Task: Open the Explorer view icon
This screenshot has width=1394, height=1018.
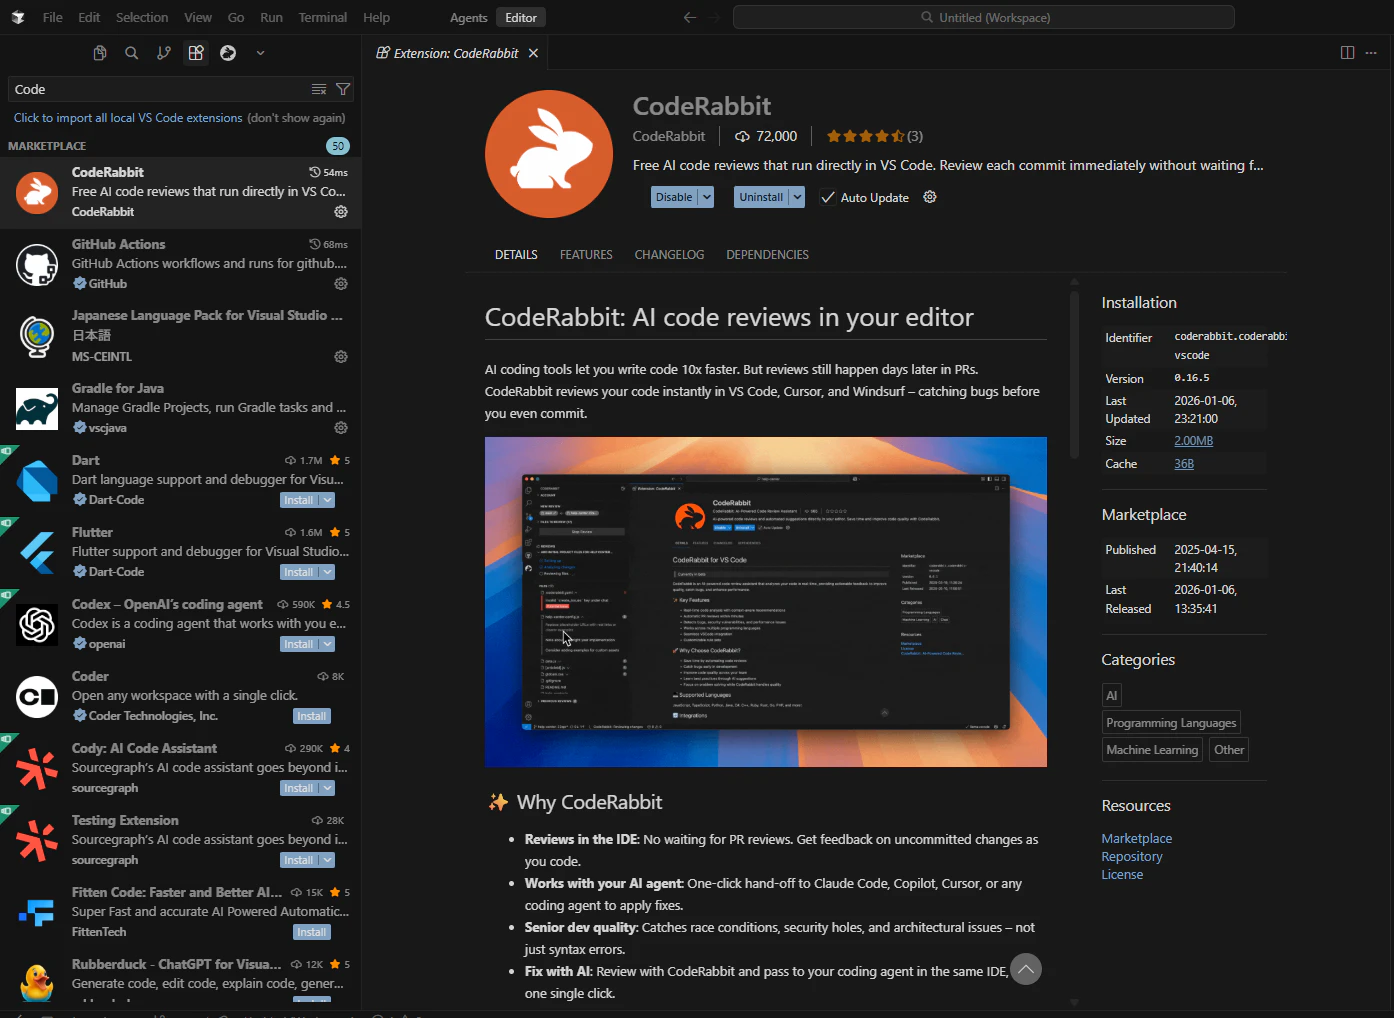Action: click(x=100, y=53)
